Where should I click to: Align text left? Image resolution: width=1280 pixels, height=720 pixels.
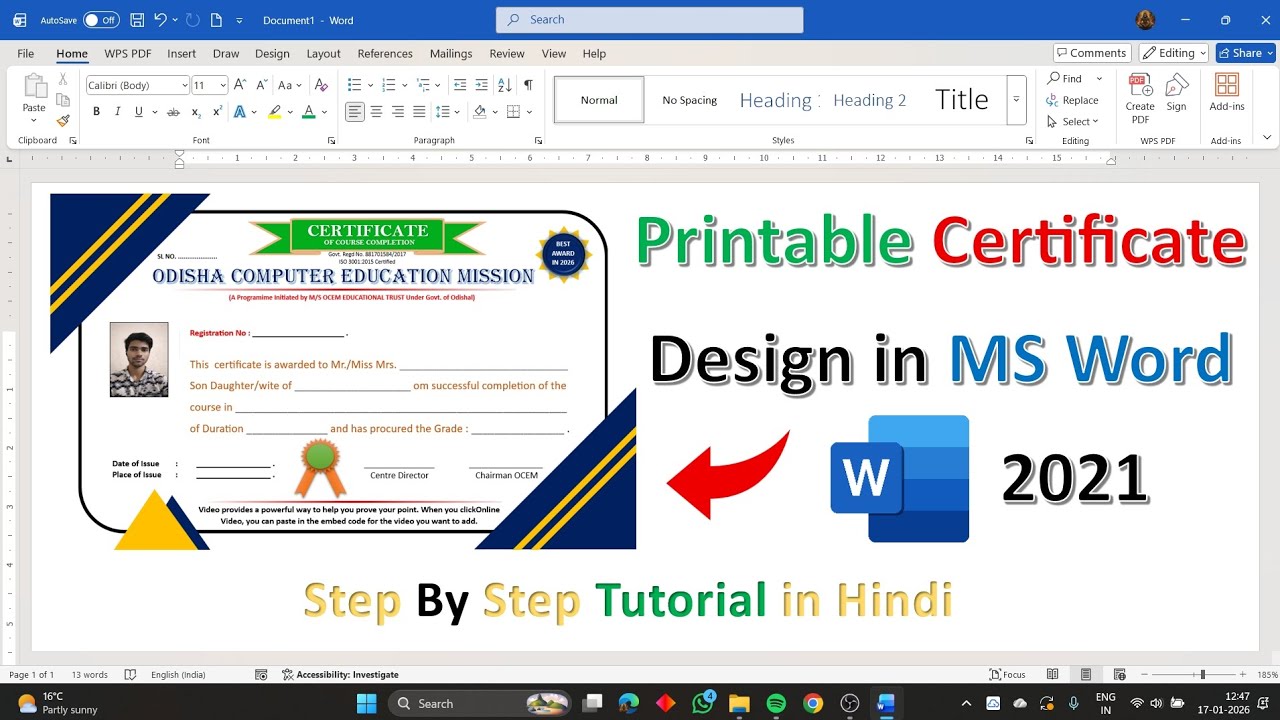coord(355,112)
